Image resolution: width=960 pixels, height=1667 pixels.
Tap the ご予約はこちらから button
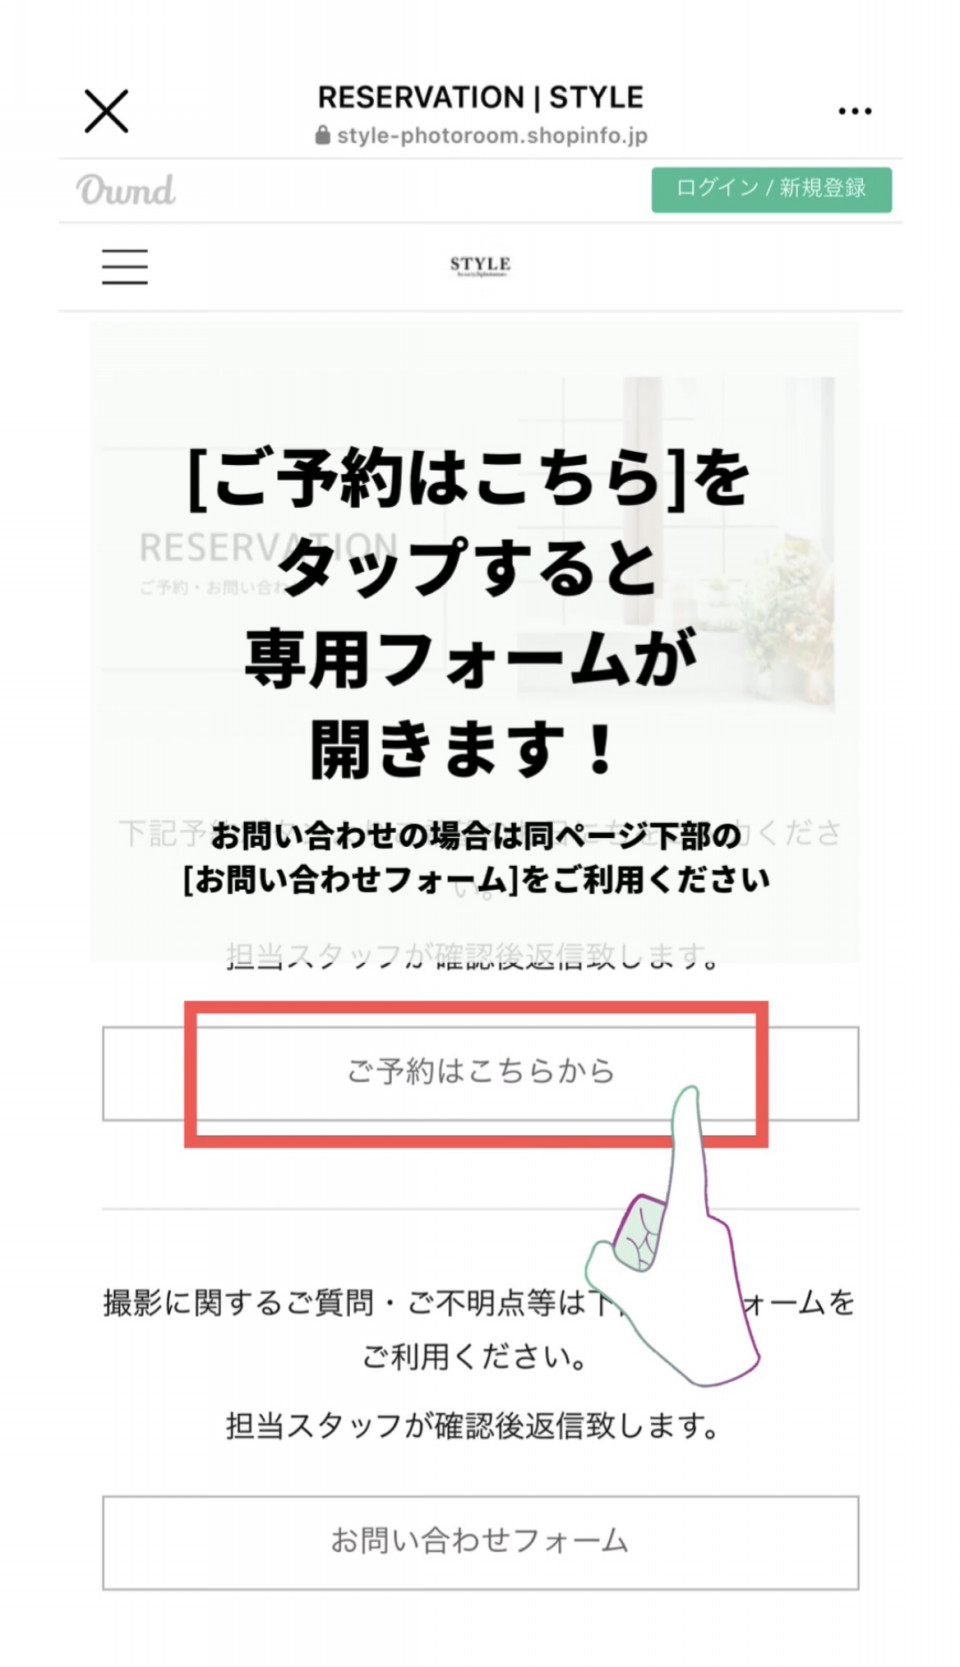click(x=480, y=1073)
